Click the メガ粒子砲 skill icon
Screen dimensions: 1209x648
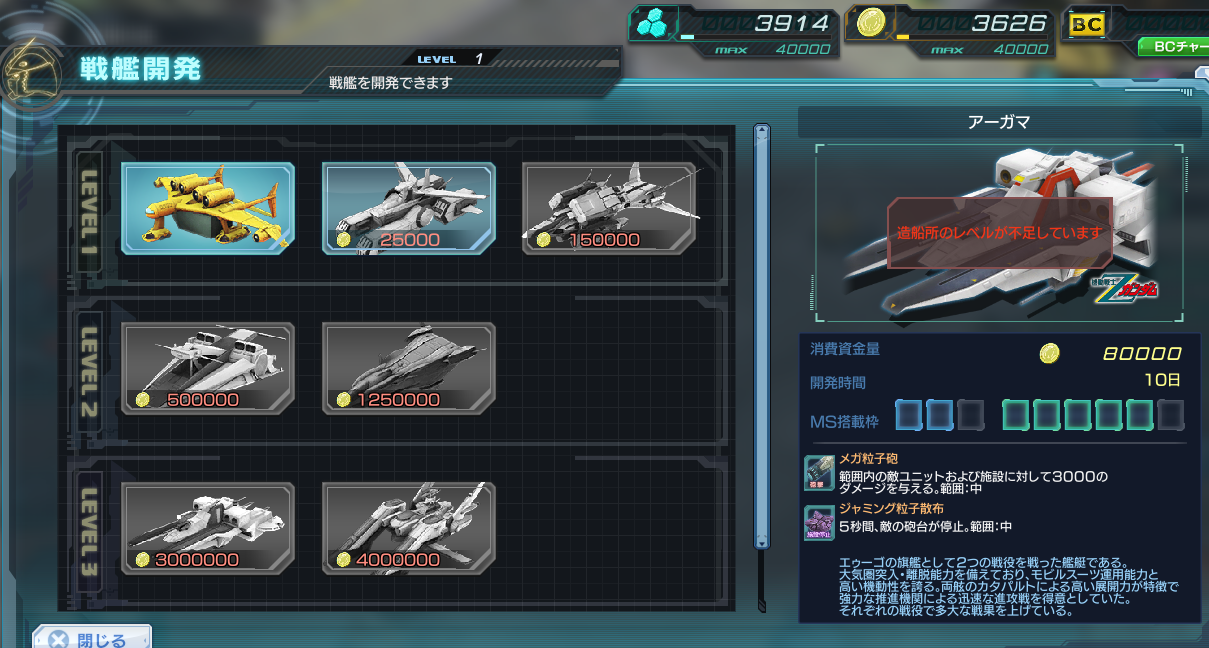point(819,473)
